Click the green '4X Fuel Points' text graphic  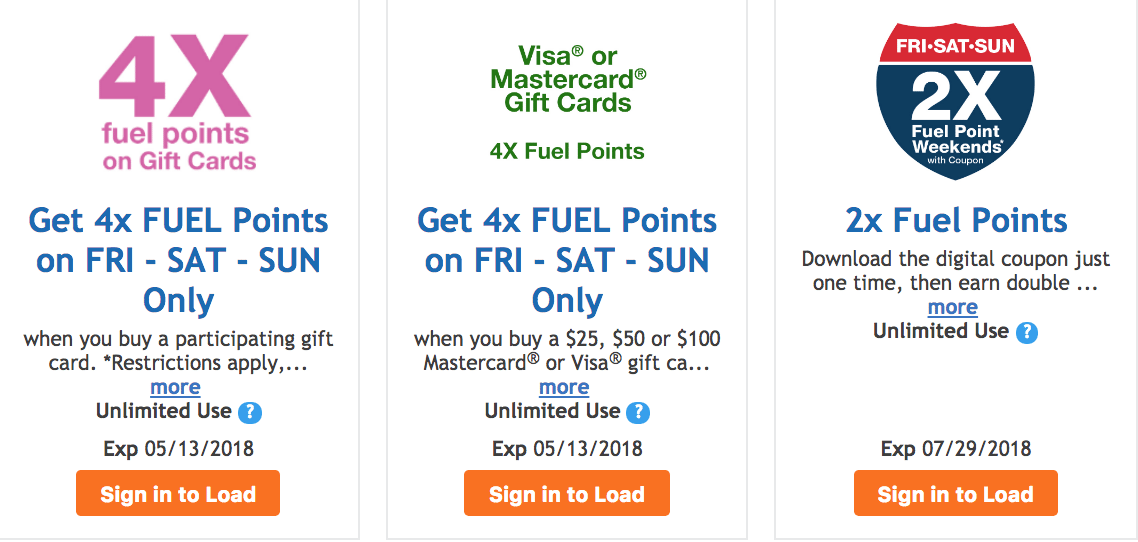coord(567,152)
